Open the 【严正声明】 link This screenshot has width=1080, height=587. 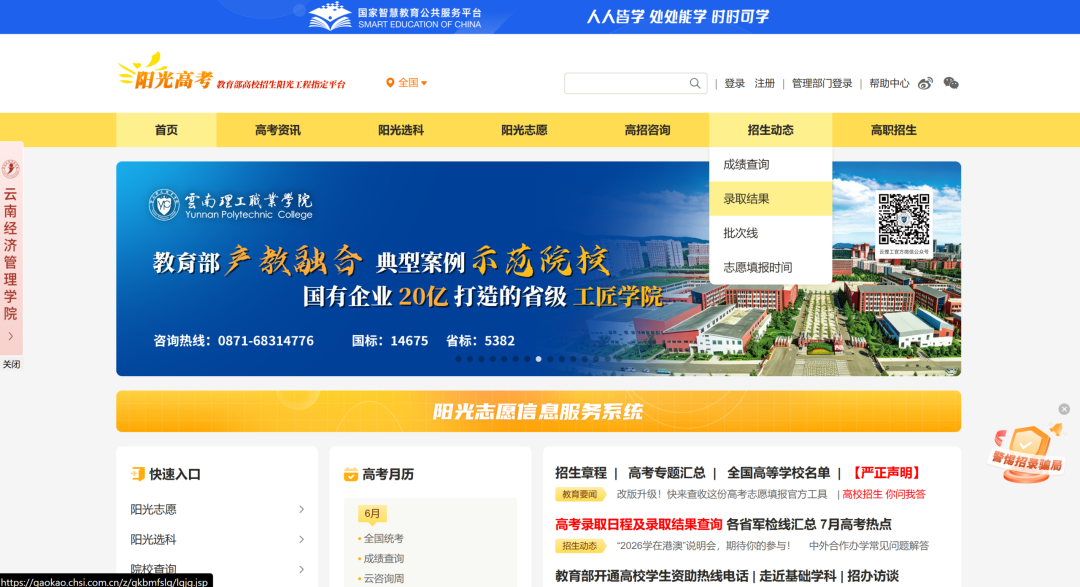[x=885, y=473]
